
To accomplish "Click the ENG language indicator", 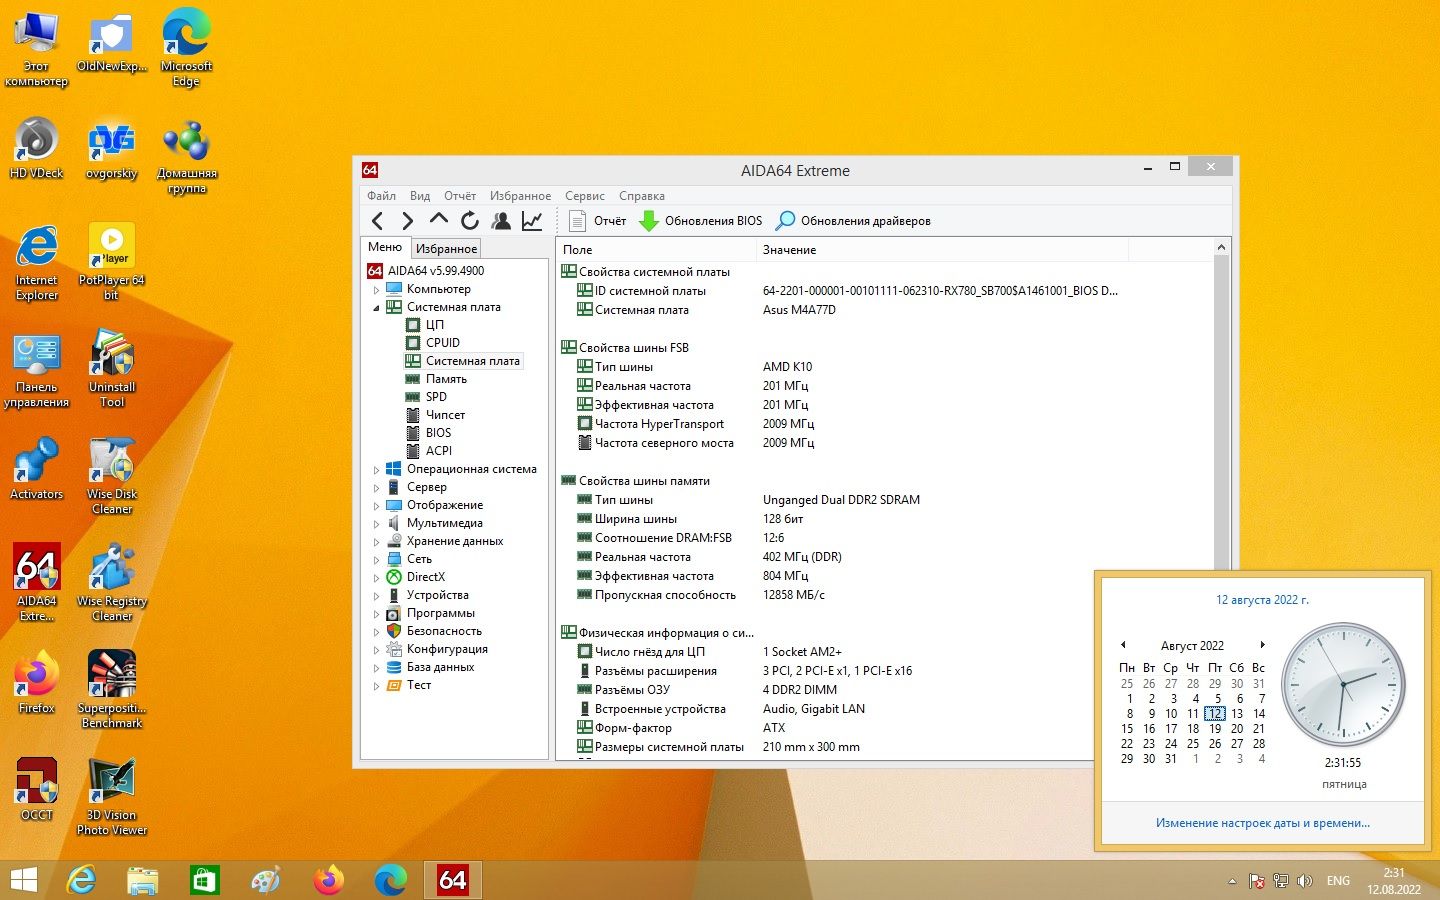I will pos(1338,881).
